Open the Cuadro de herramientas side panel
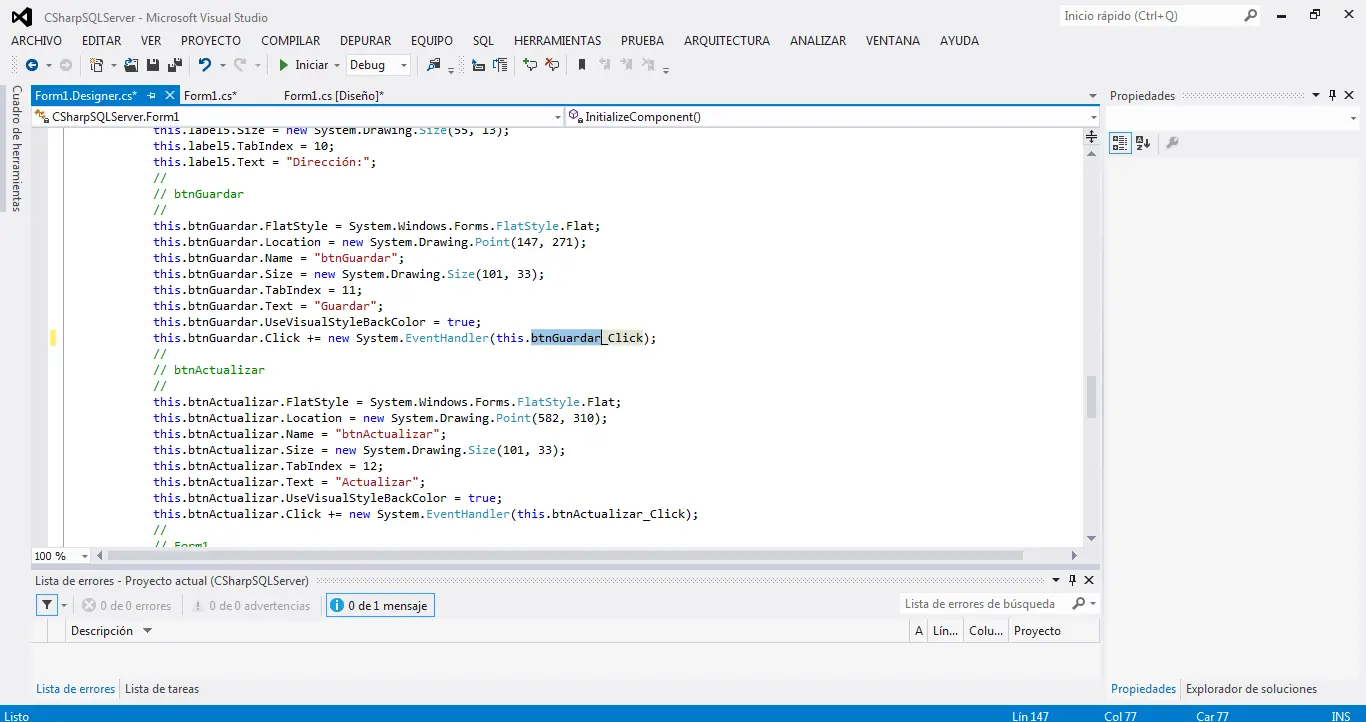This screenshot has height=722, width=1366. [16, 148]
